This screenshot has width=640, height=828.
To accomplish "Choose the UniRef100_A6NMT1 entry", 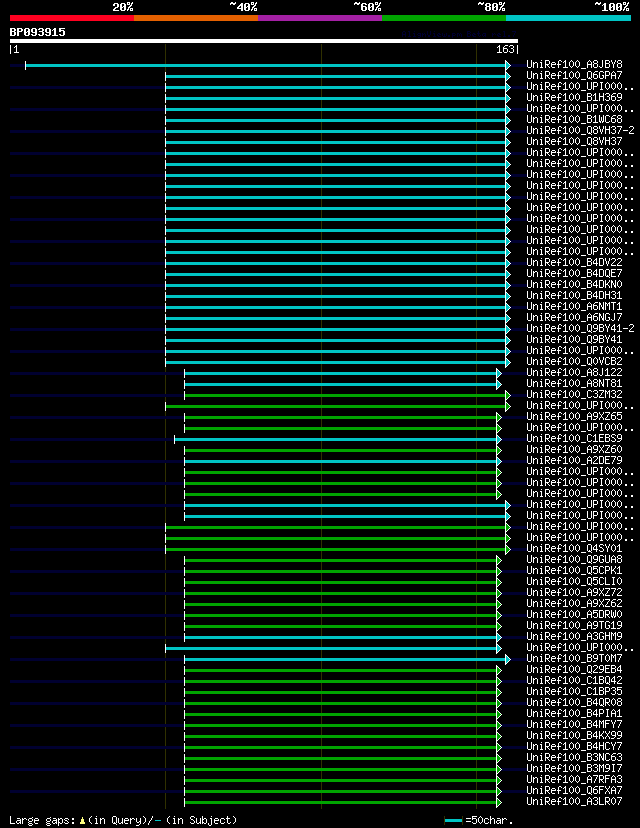I will point(575,307).
